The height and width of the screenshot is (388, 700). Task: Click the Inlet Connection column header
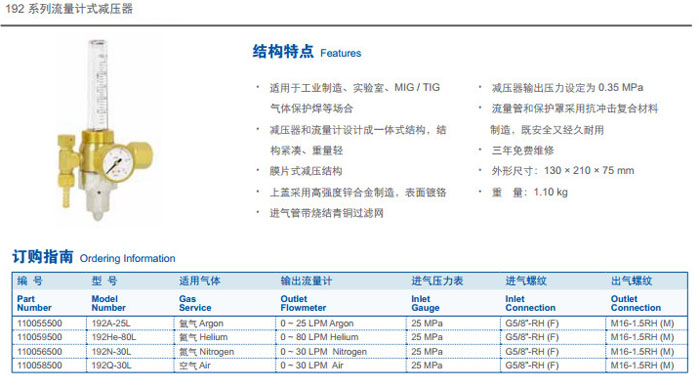pyautogui.click(x=530, y=303)
